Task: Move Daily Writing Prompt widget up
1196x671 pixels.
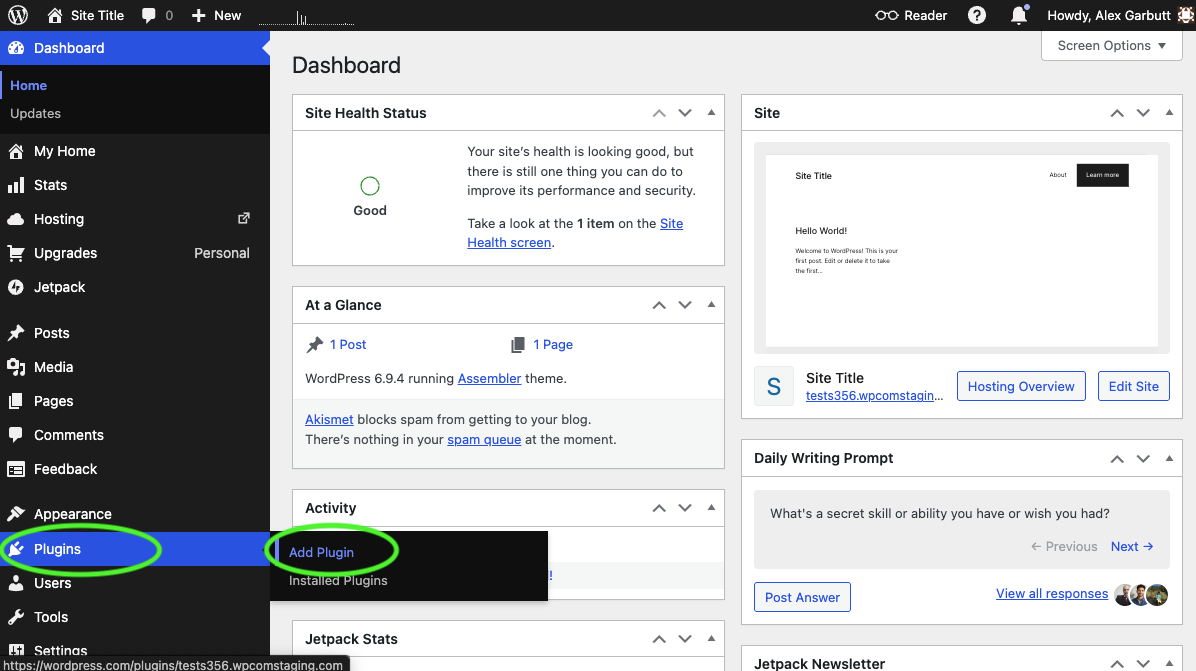Action: click(x=1117, y=458)
